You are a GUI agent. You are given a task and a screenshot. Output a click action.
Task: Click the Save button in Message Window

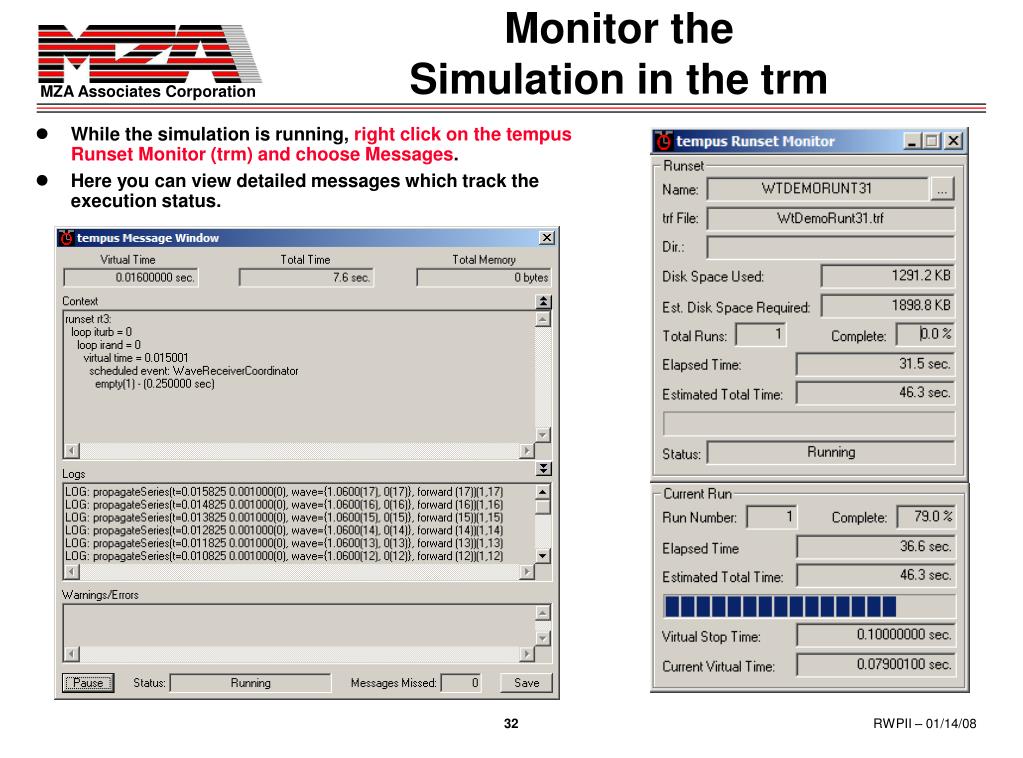click(527, 683)
